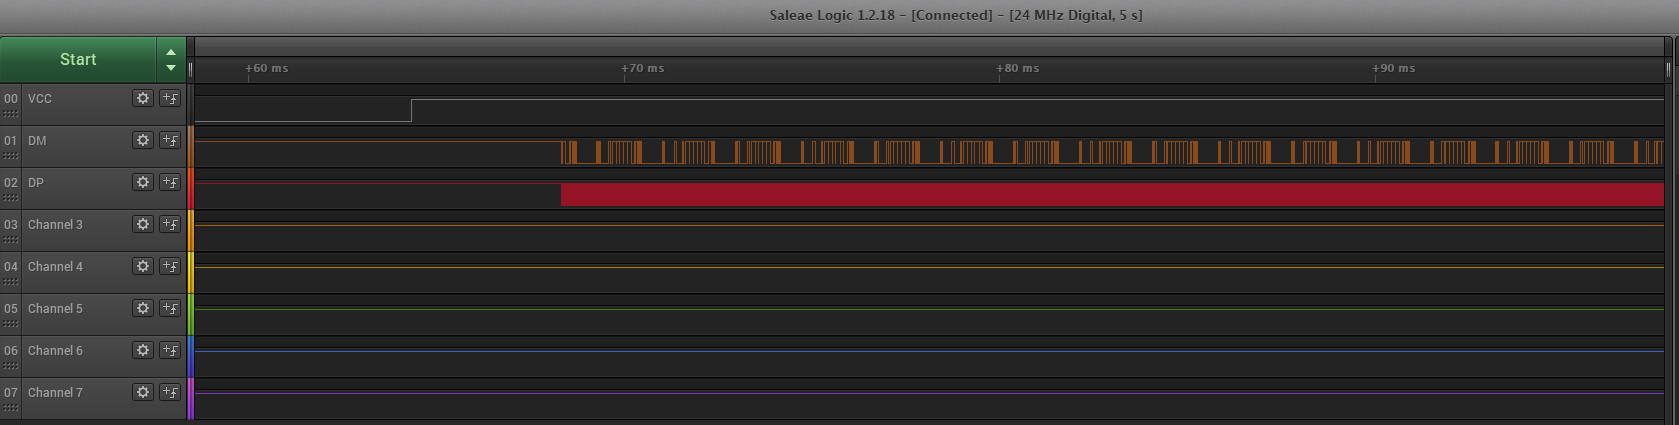The height and width of the screenshot is (425, 1679).
Task: Click the down arrow beside Start
Action: pyautogui.click(x=171, y=68)
